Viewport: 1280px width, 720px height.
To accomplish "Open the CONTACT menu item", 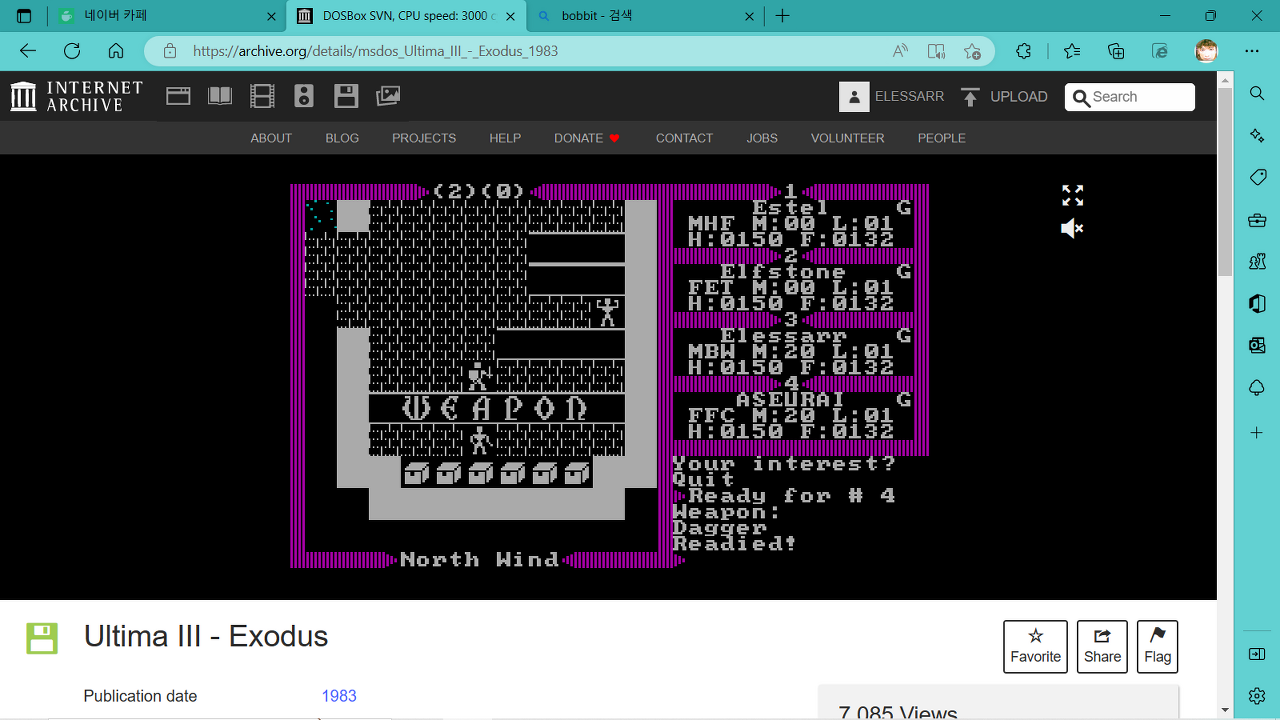I will point(684,138).
